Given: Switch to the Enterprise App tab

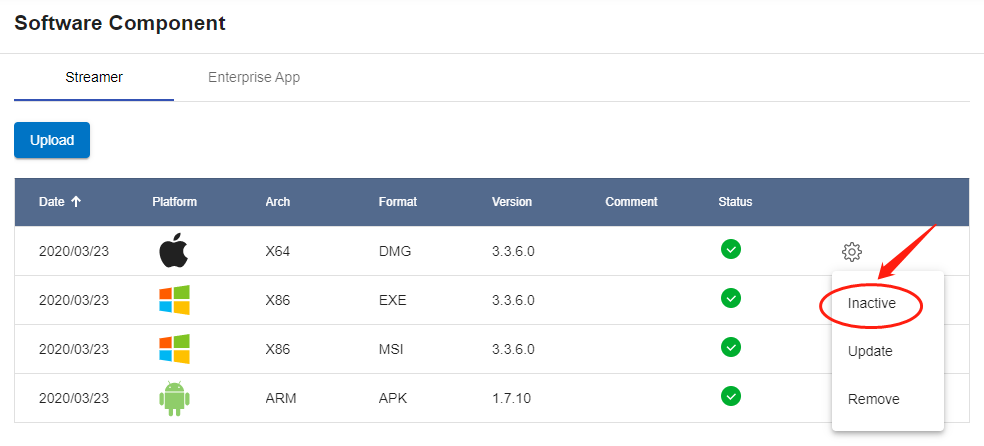Looking at the screenshot, I should [254, 77].
